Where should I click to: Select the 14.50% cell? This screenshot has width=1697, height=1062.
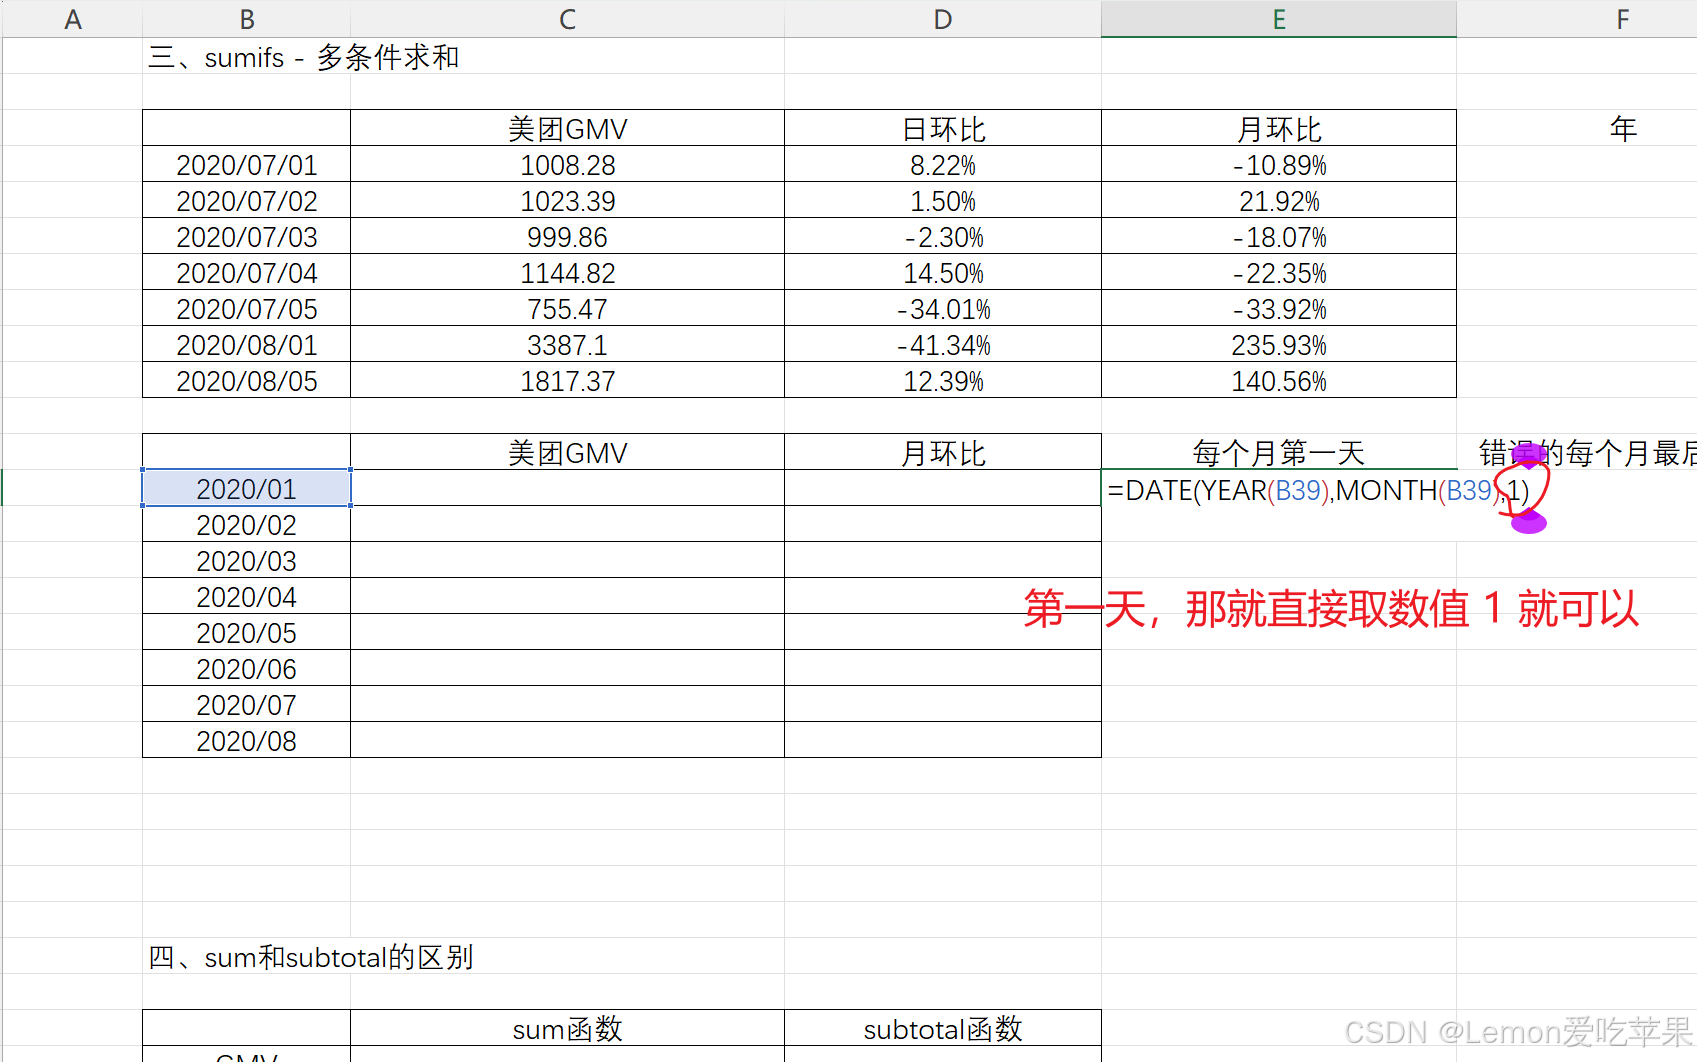pos(943,272)
